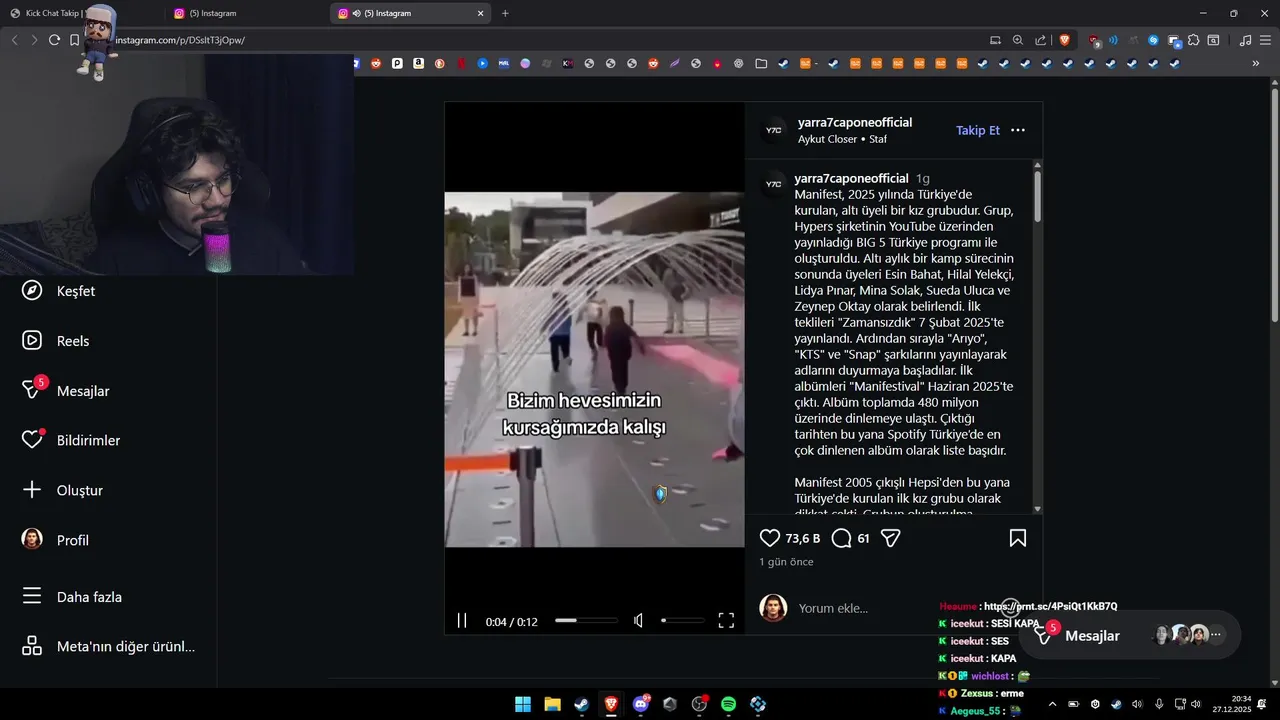Open comments via speech bubble icon

(x=842, y=538)
